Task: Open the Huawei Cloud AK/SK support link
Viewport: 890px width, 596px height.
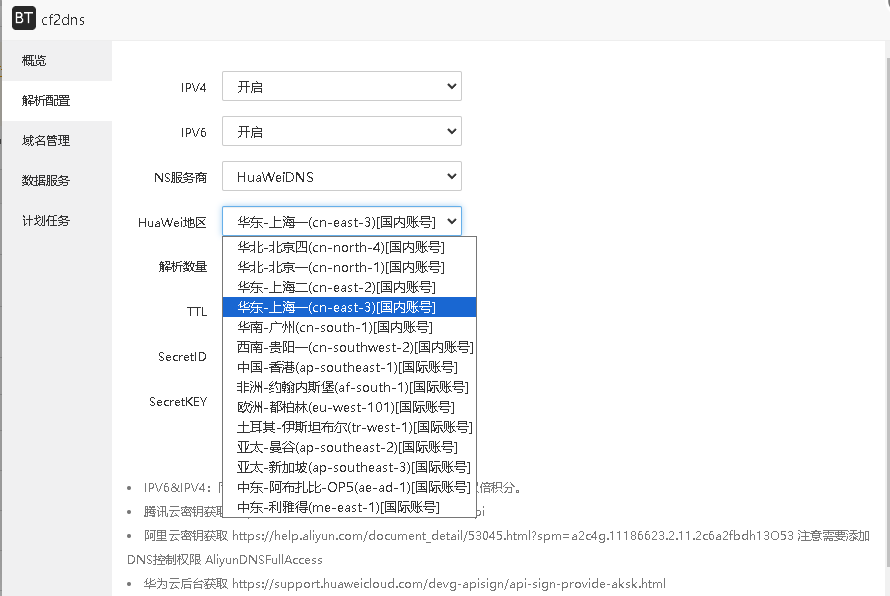Action: pos(448,584)
